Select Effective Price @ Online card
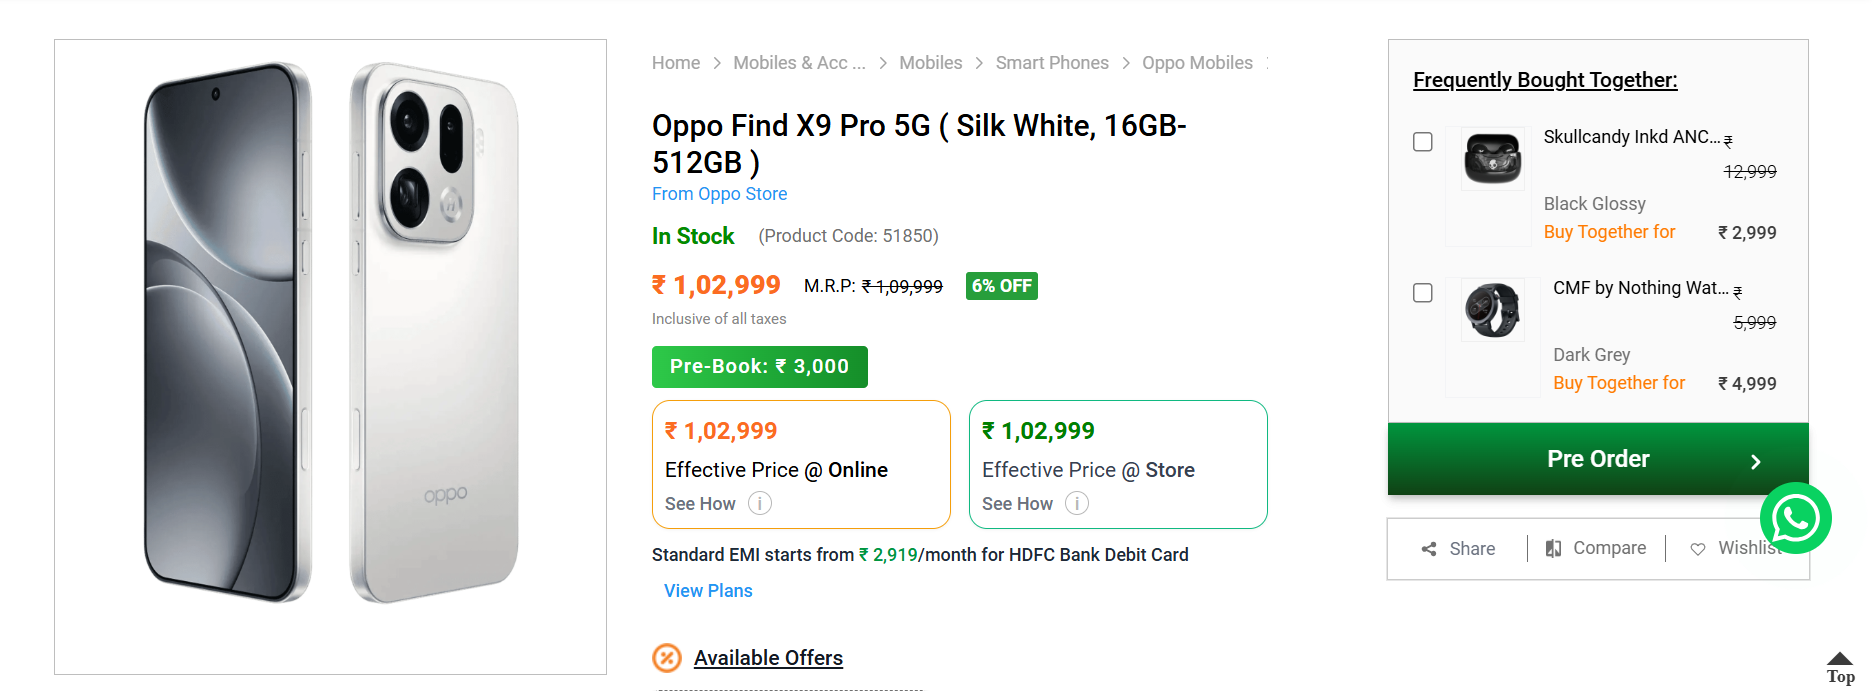The width and height of the screenshot is (1872, 691). [x=801, y=464]
